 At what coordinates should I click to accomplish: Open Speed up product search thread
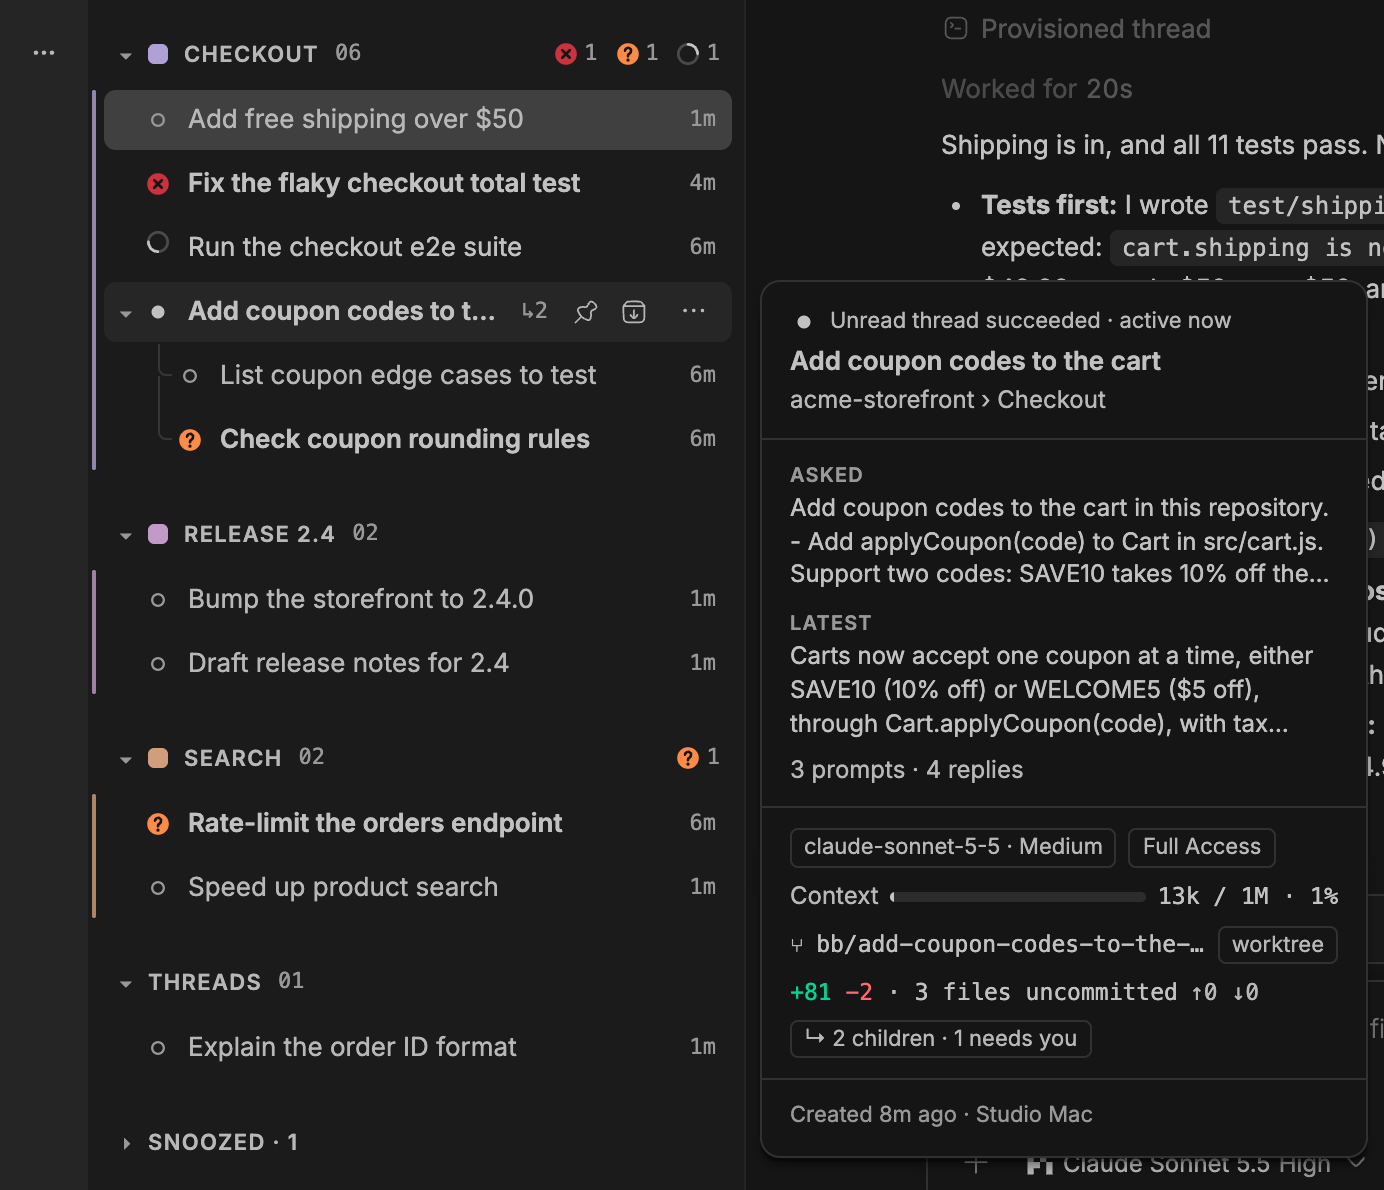(418, 887)
